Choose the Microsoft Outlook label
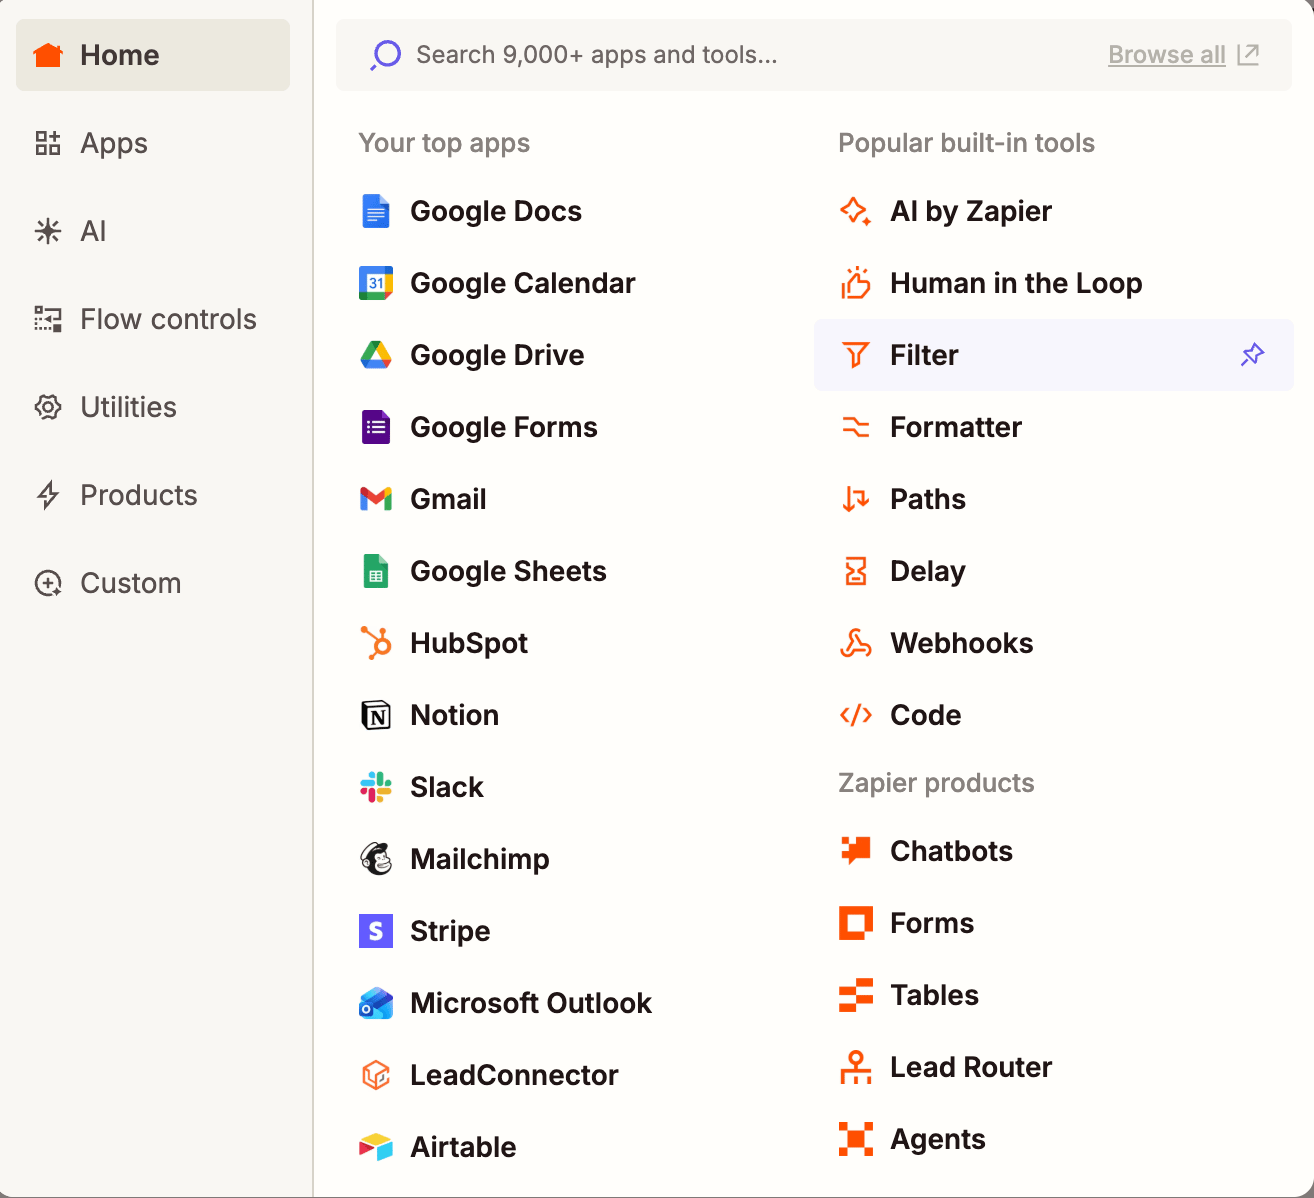This screenshot has height=1198, width=1314. [531, 1003]
